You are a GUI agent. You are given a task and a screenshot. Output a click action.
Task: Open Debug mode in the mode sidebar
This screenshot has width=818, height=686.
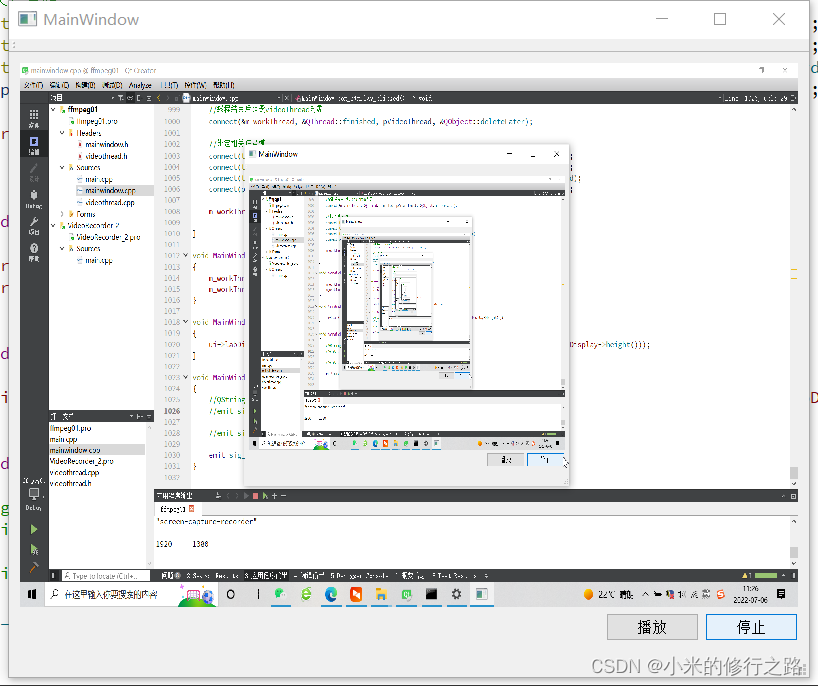(x=33, y=199)
